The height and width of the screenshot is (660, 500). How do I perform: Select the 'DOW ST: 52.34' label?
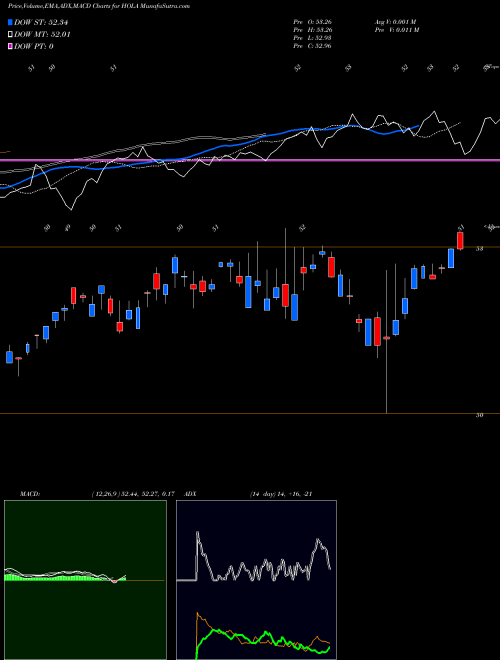pyautogui.click(x=41, y=22)
